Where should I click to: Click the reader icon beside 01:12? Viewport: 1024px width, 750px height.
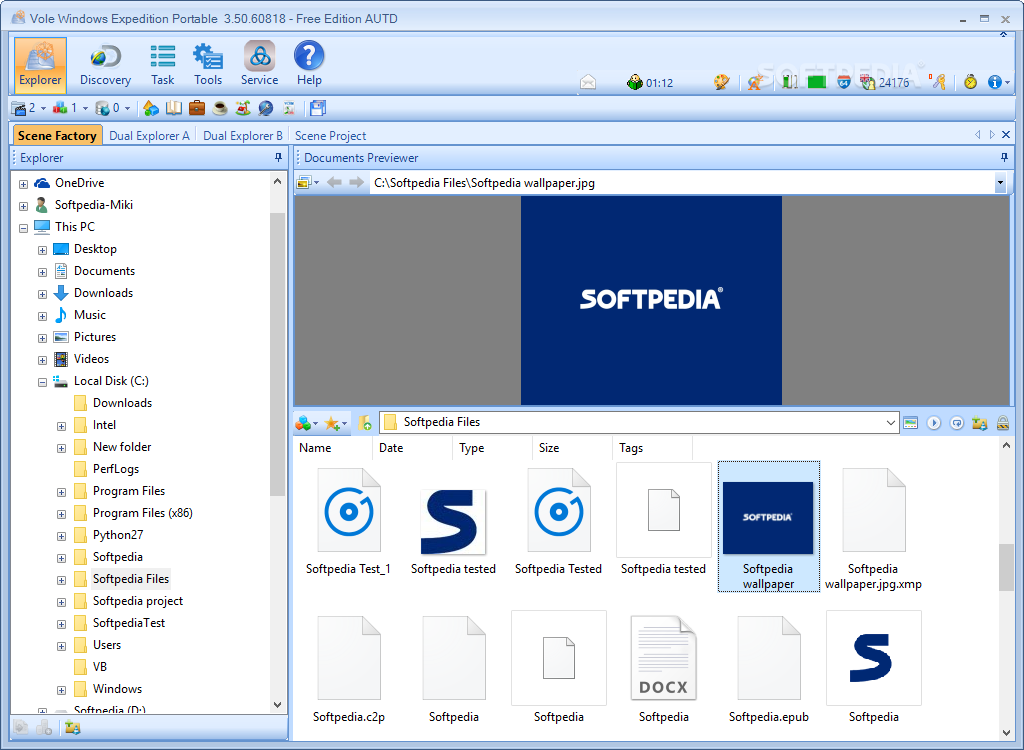(x=634, y=82)
